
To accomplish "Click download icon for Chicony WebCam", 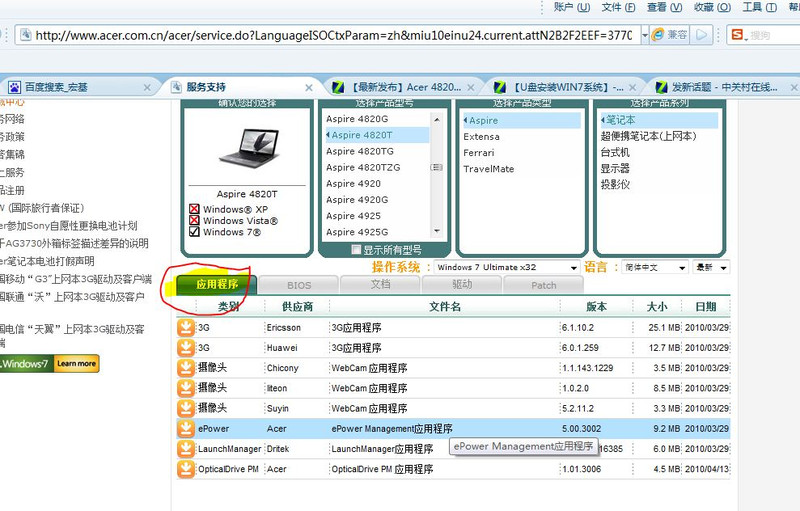I will (x=186, y=367).
